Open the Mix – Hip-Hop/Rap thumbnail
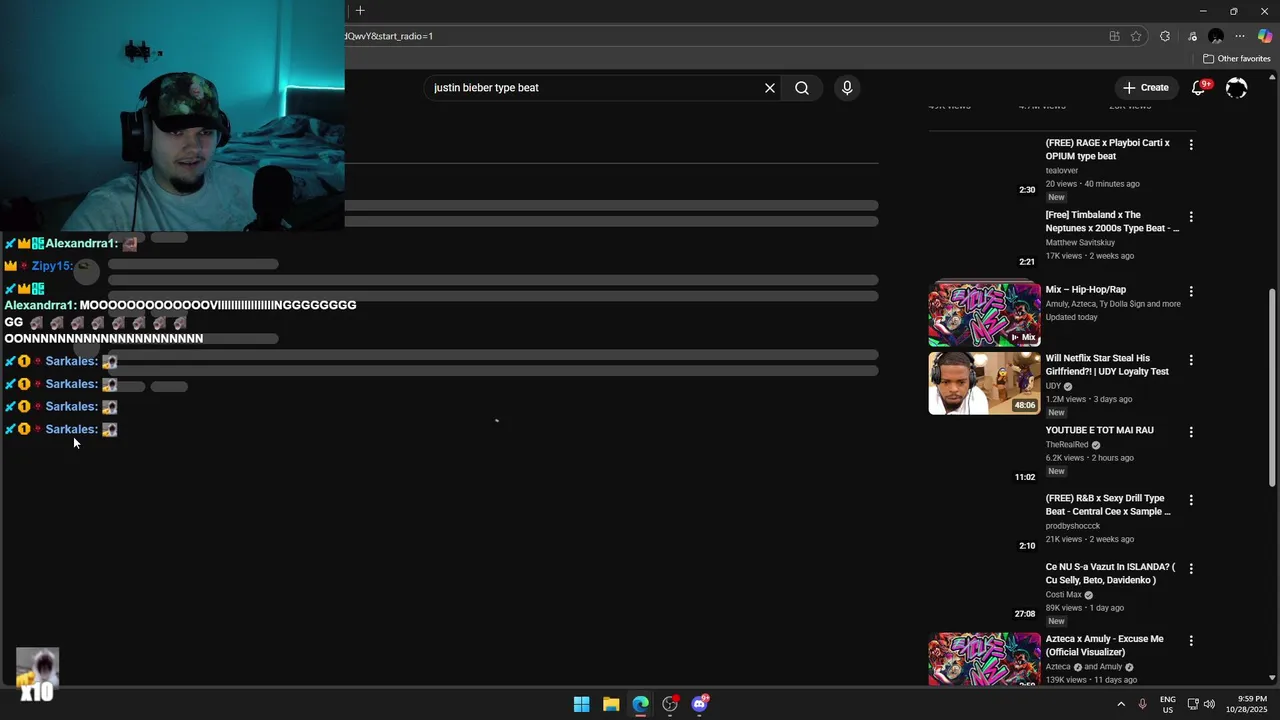The width and height of the screenshot is (1280, 720). pyautogui.click(x=984, y=314)
